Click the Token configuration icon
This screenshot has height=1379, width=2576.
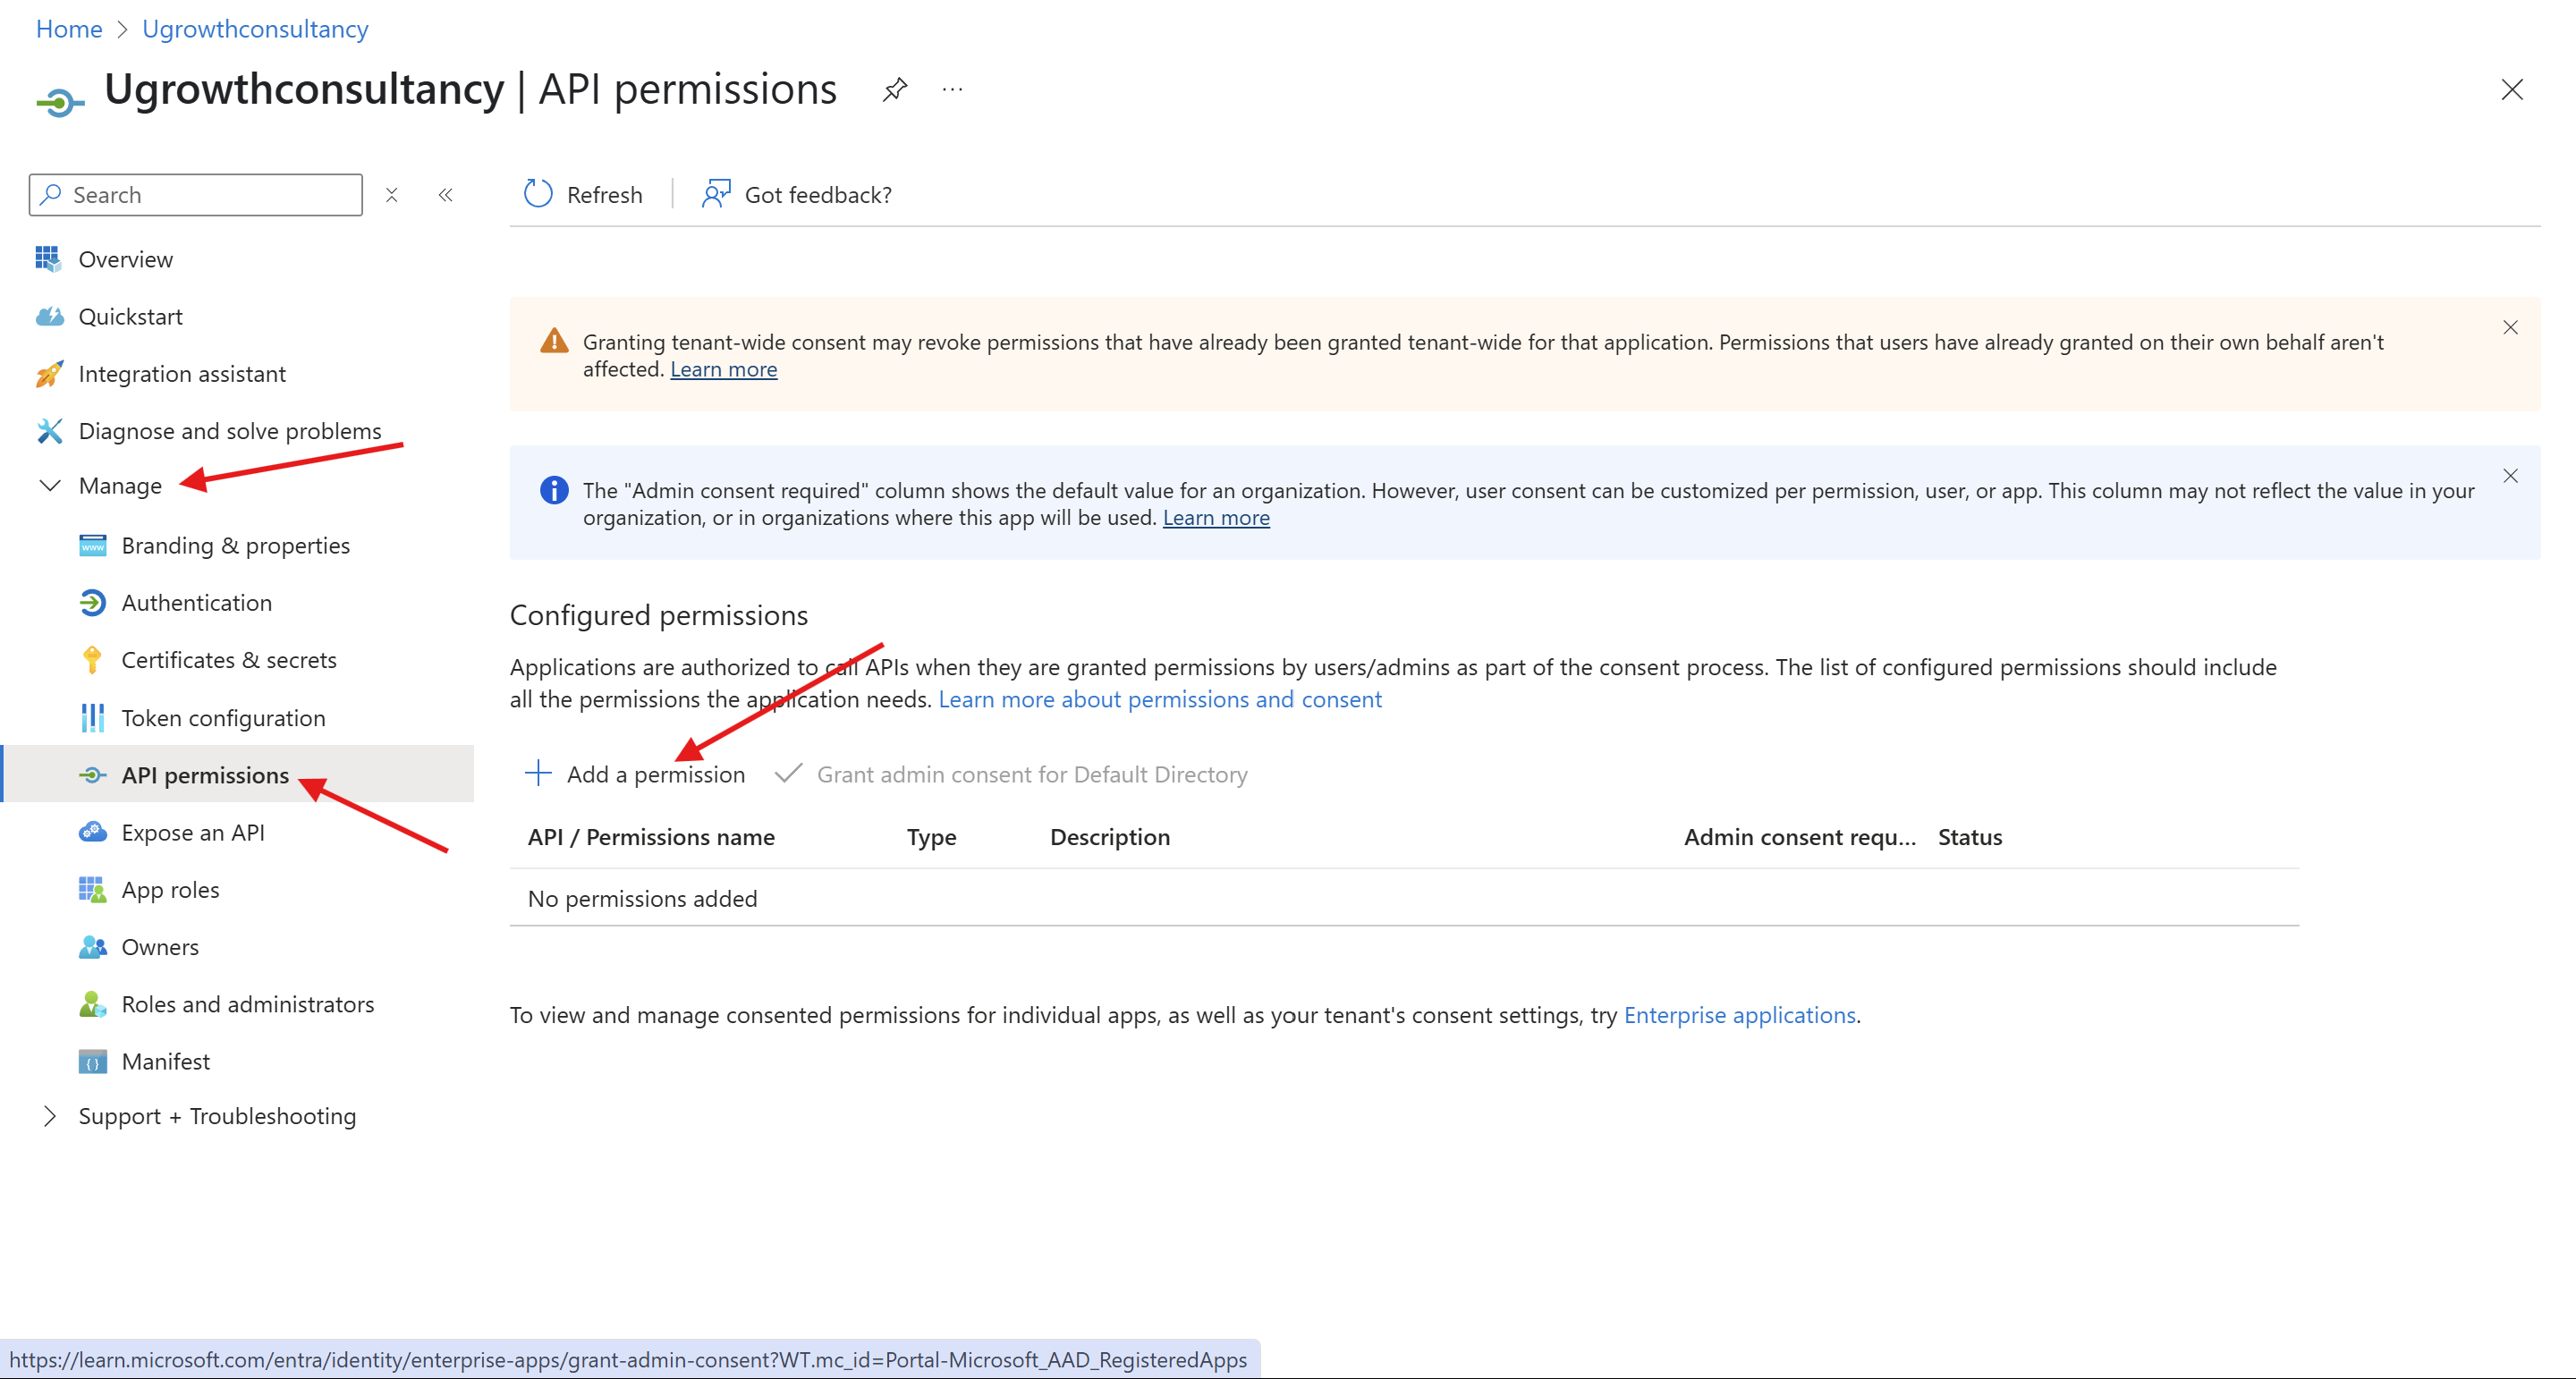click(92, 717)
